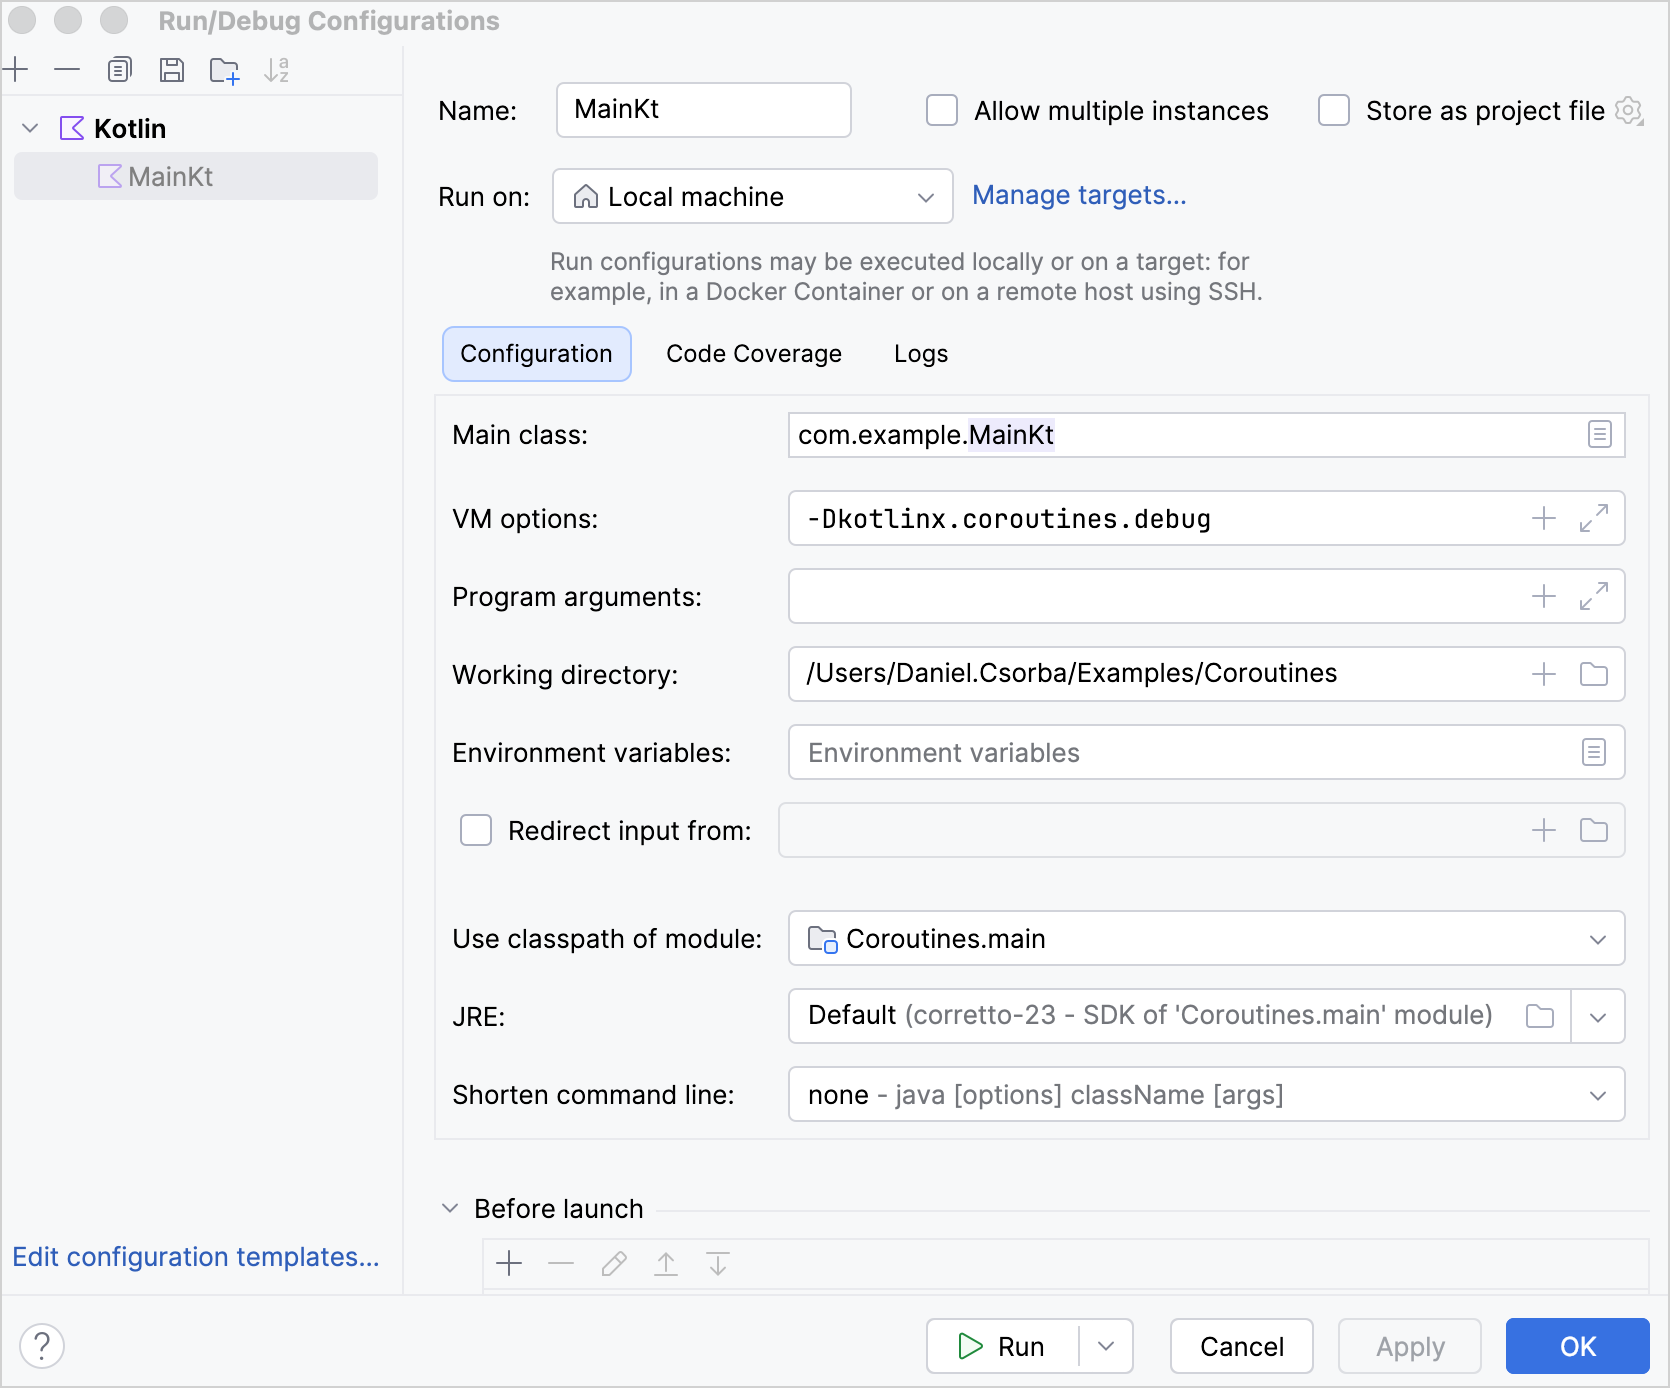Open Edit configuration templates link
The image size is (1670, 1388).
click(196, 1257)
